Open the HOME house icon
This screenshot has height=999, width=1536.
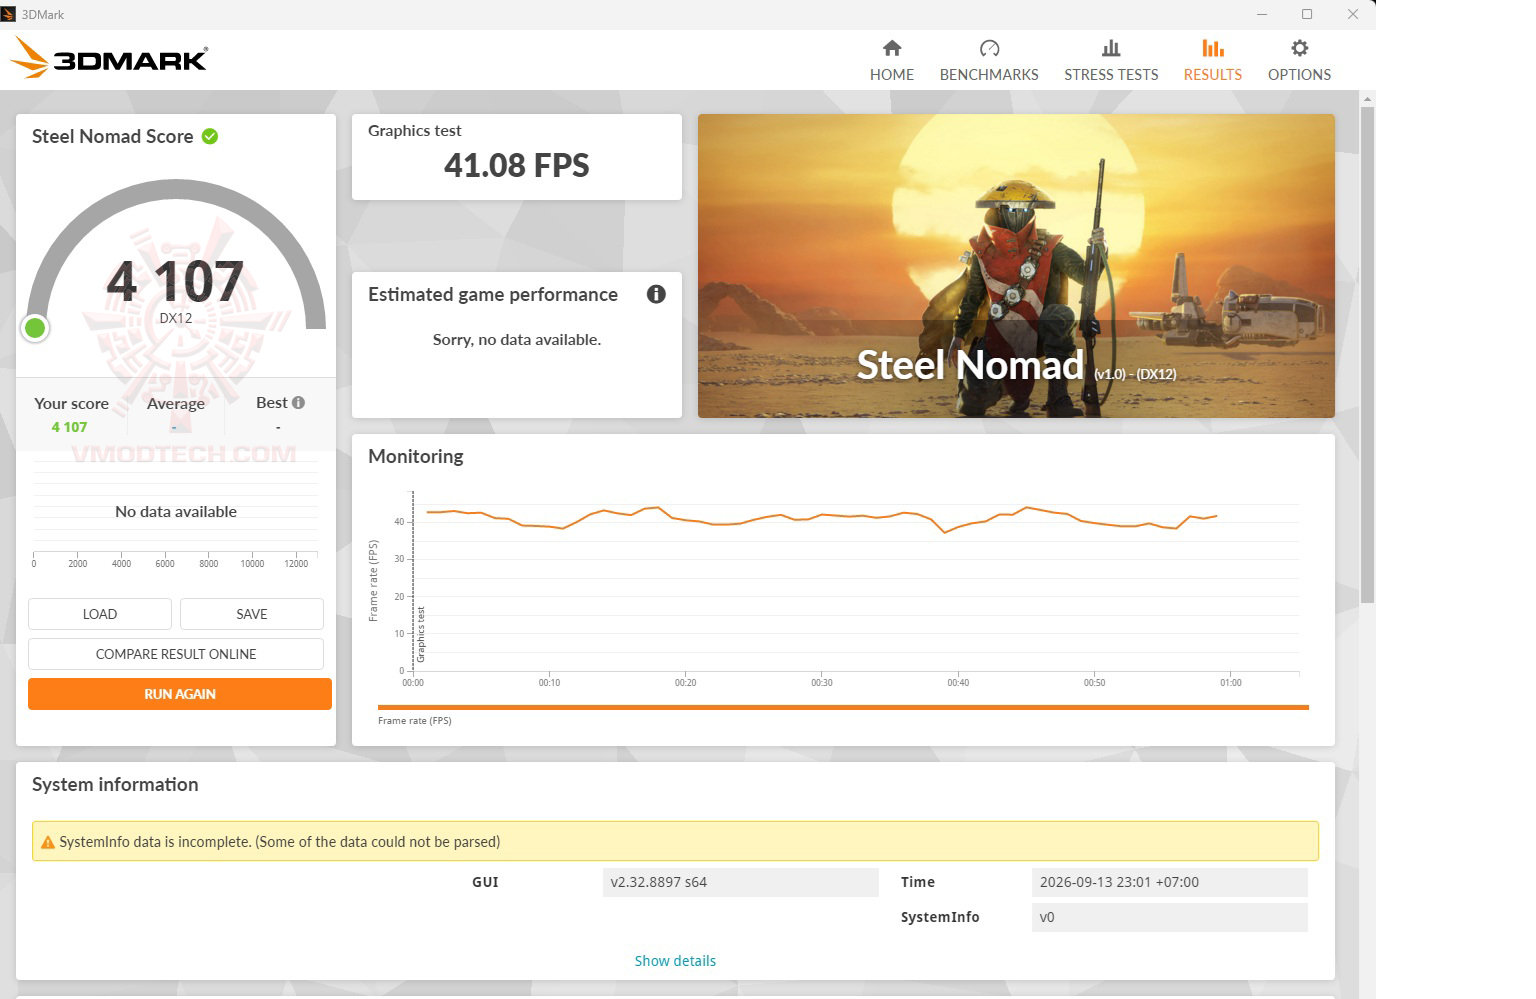point(892,48)
